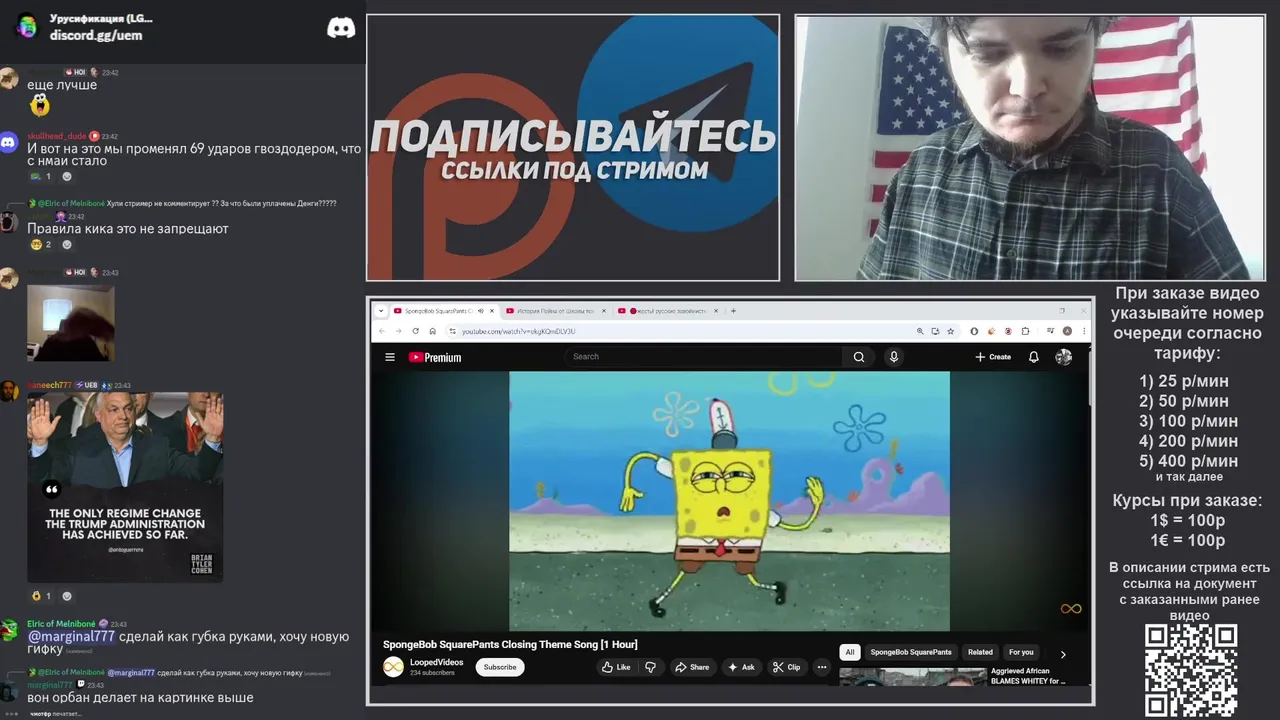1280x720 pixels.
Task: Click skullhead_dude's Discord avatar
Action: click(x=9, y=143)
